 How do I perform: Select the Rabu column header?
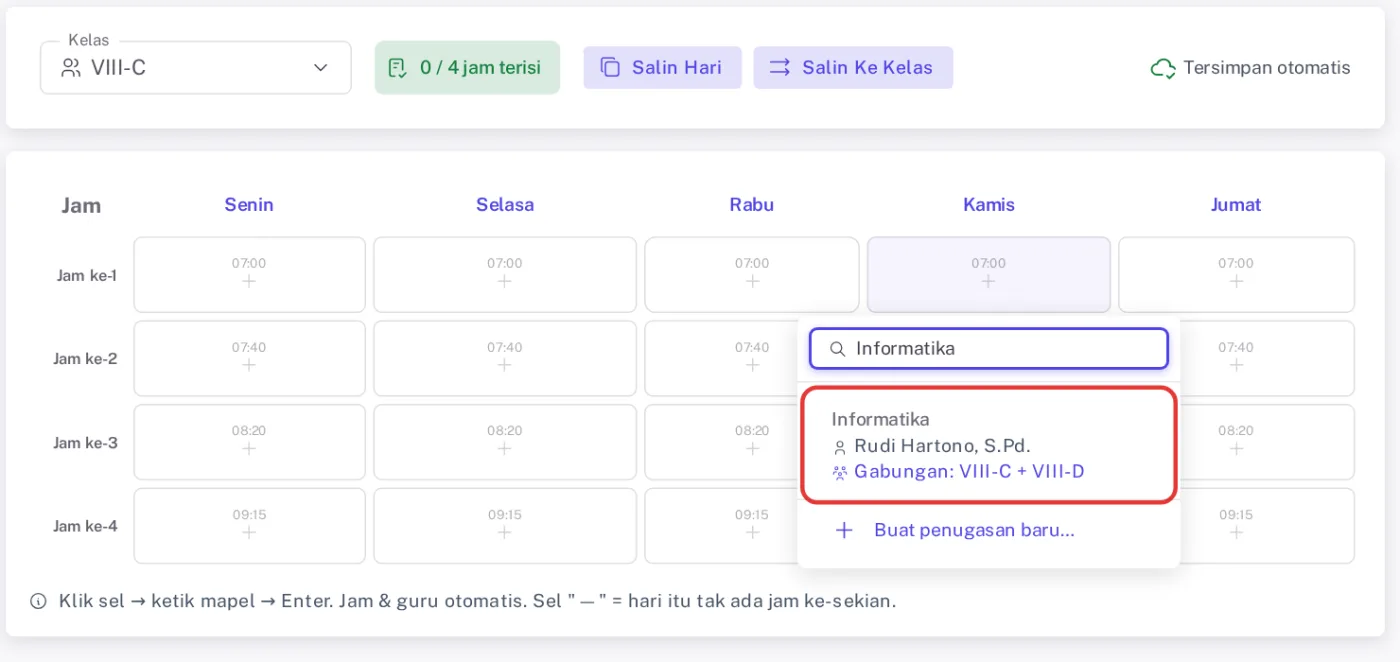[x=752, y=205]
